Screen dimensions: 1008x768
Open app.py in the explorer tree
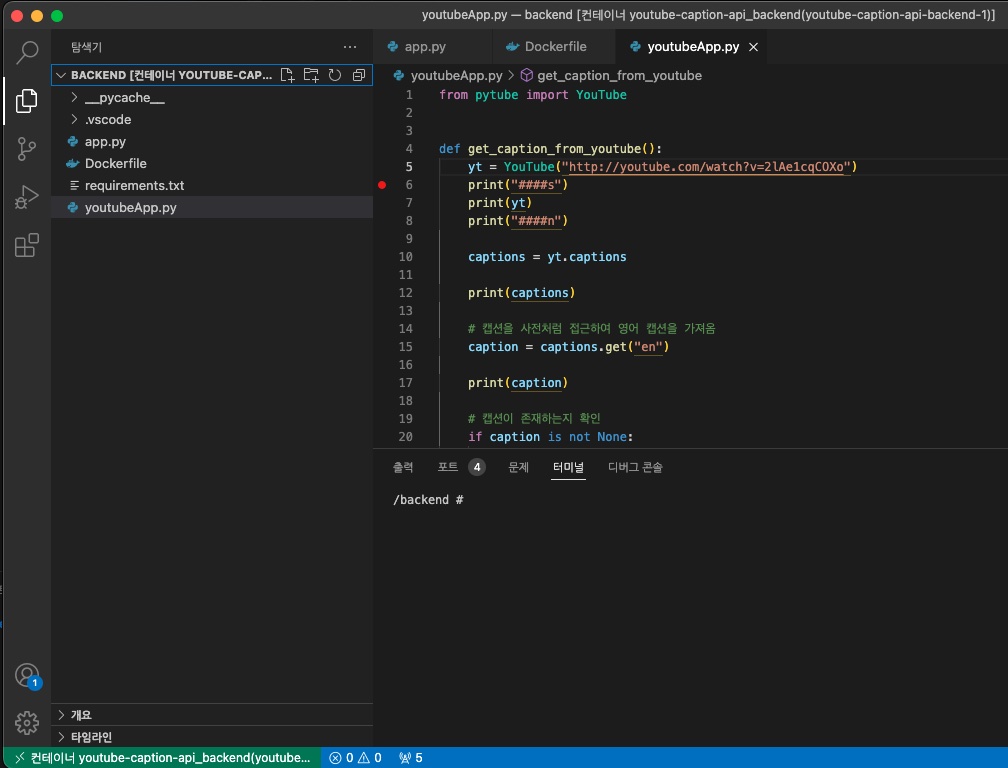click(x=212, y=141)
